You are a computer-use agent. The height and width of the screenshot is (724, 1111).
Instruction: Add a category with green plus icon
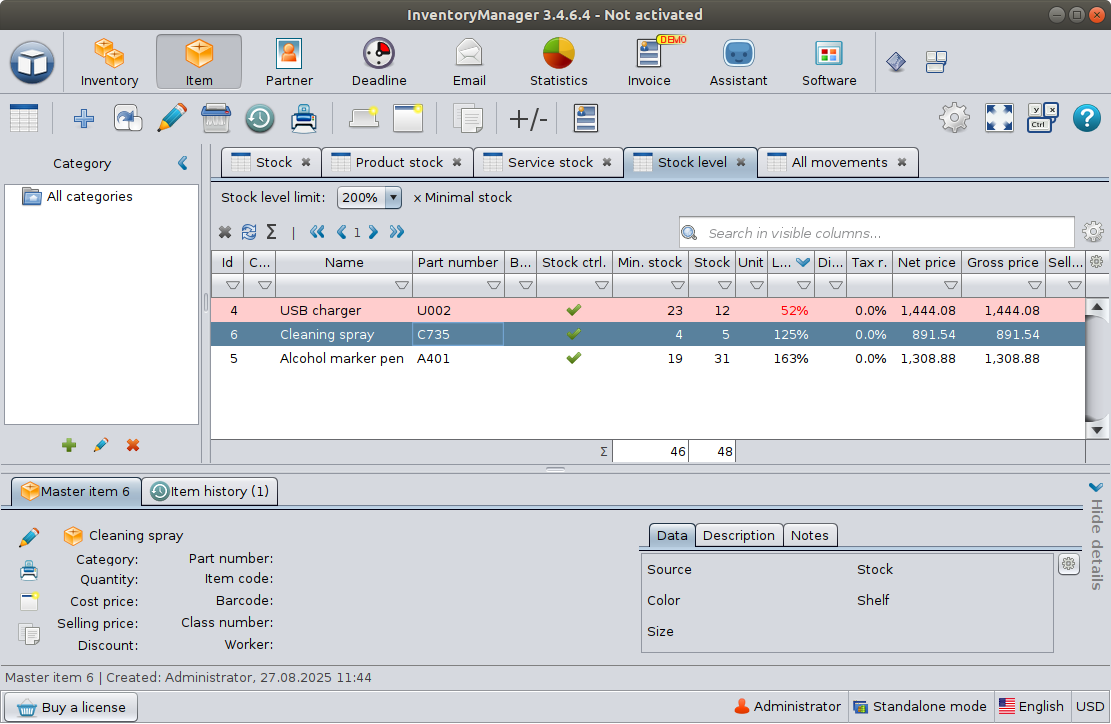point(69,445)
